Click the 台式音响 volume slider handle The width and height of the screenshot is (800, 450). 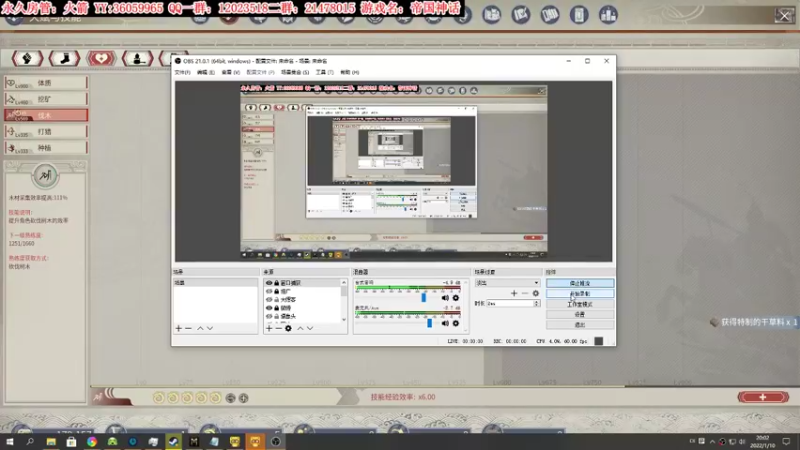(x=423, y=297)
